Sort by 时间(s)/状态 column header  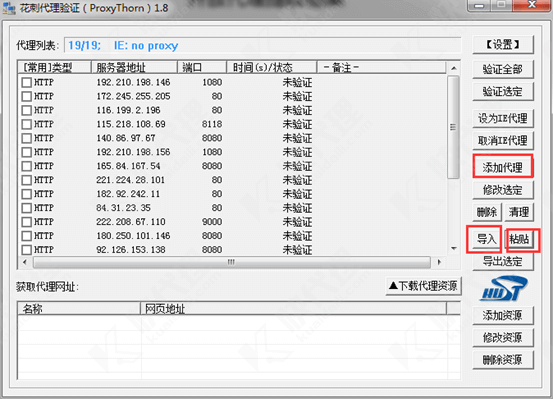[x=272, y=67]
